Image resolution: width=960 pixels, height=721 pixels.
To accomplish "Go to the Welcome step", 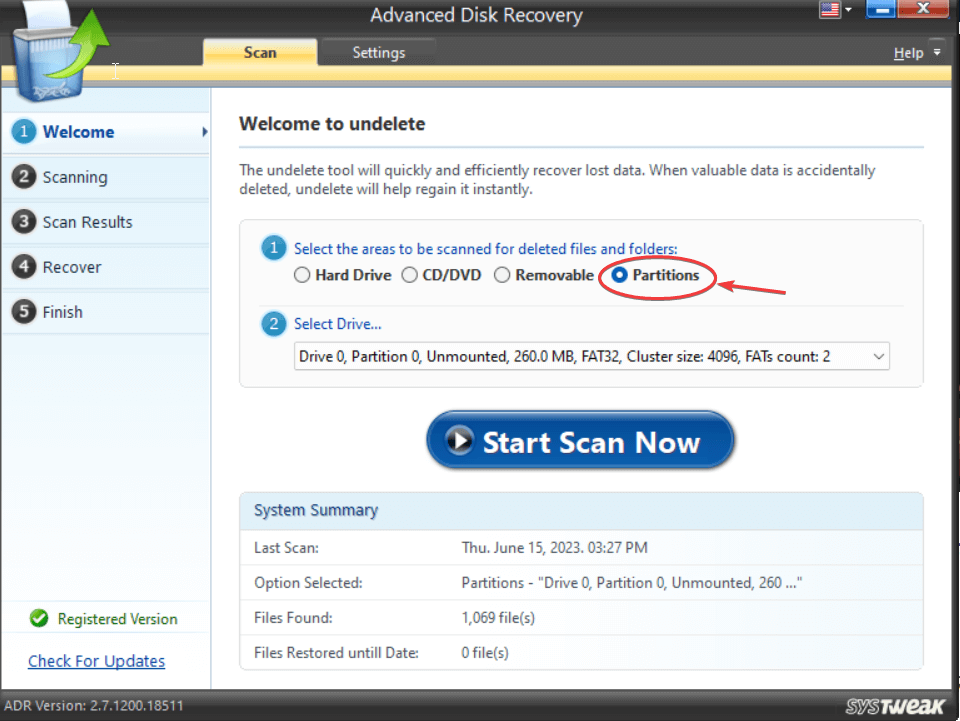I will (107, 132).
